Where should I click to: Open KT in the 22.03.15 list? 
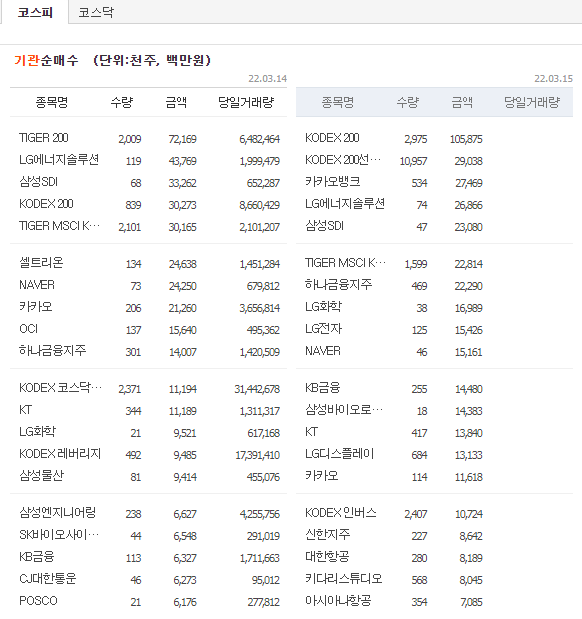tap(312, 432)
